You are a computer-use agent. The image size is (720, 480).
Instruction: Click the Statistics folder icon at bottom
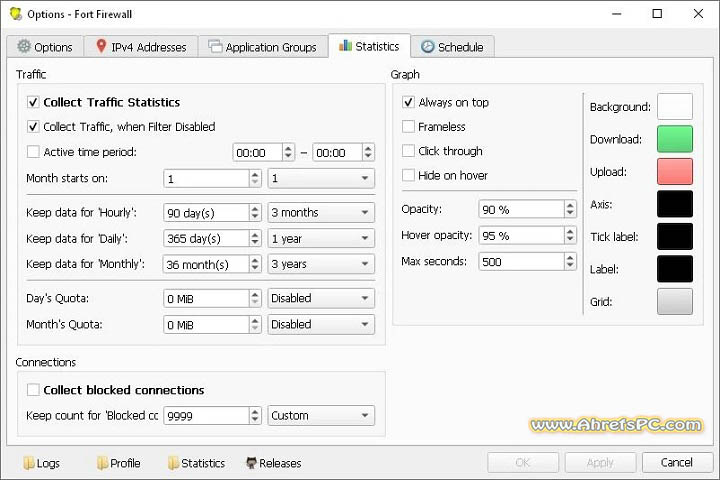(x=173, y=463)
